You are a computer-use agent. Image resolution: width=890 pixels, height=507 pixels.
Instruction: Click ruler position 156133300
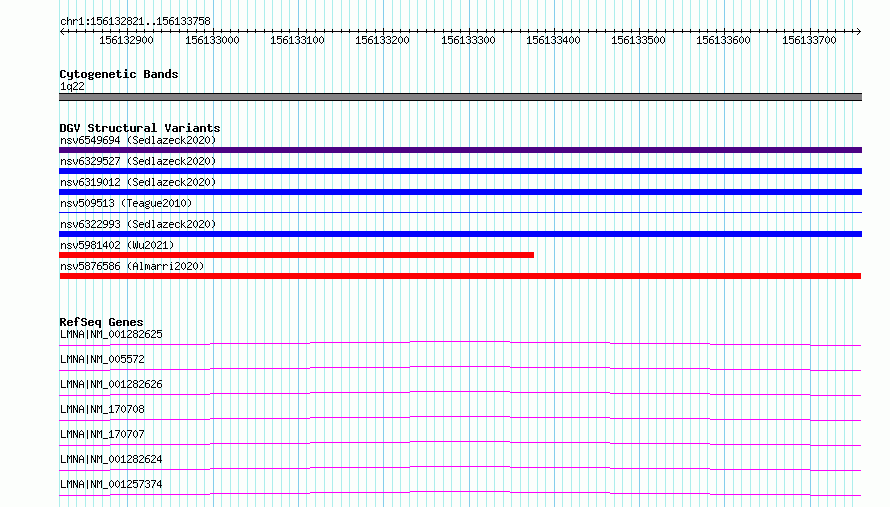click(468, 40)
